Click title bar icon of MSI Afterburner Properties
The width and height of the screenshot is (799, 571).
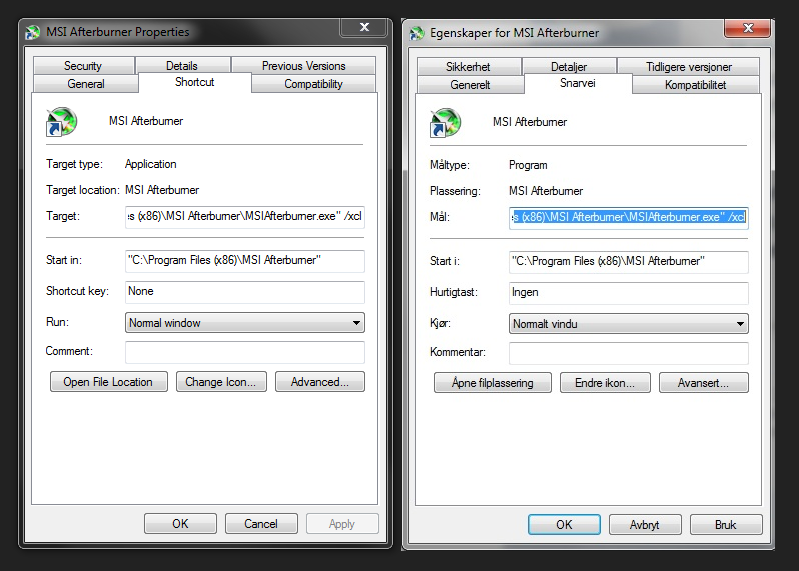tap(33, 33)
